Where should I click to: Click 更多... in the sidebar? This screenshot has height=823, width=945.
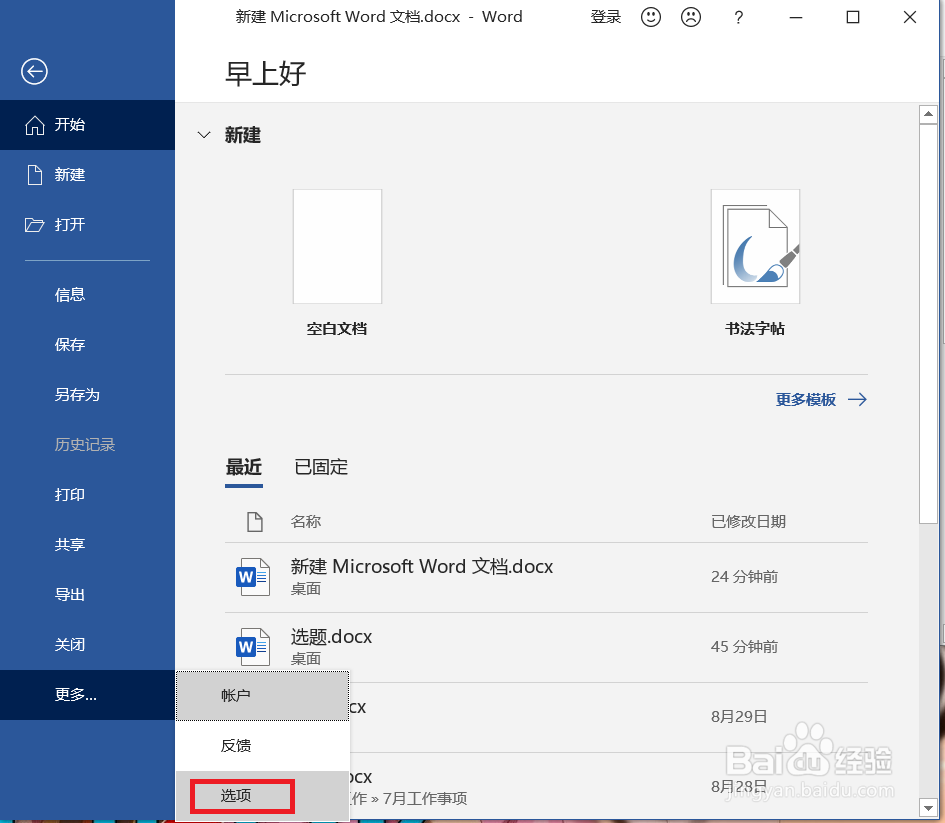pos(87,695)
